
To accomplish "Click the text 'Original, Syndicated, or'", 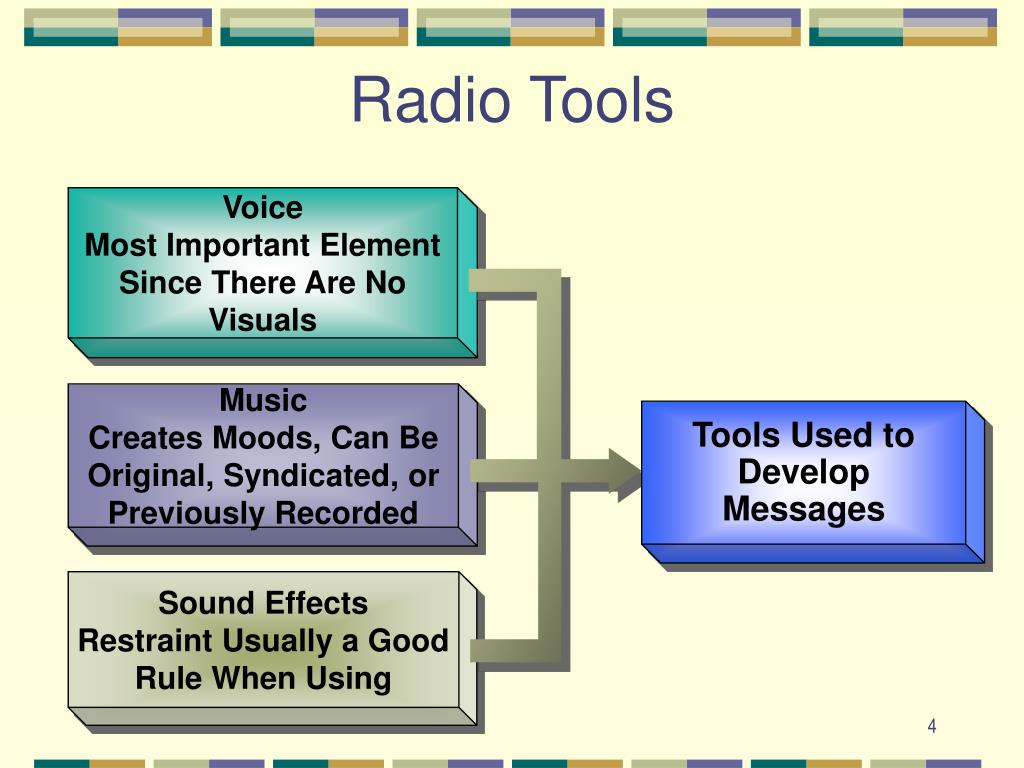I will [263, 475].
